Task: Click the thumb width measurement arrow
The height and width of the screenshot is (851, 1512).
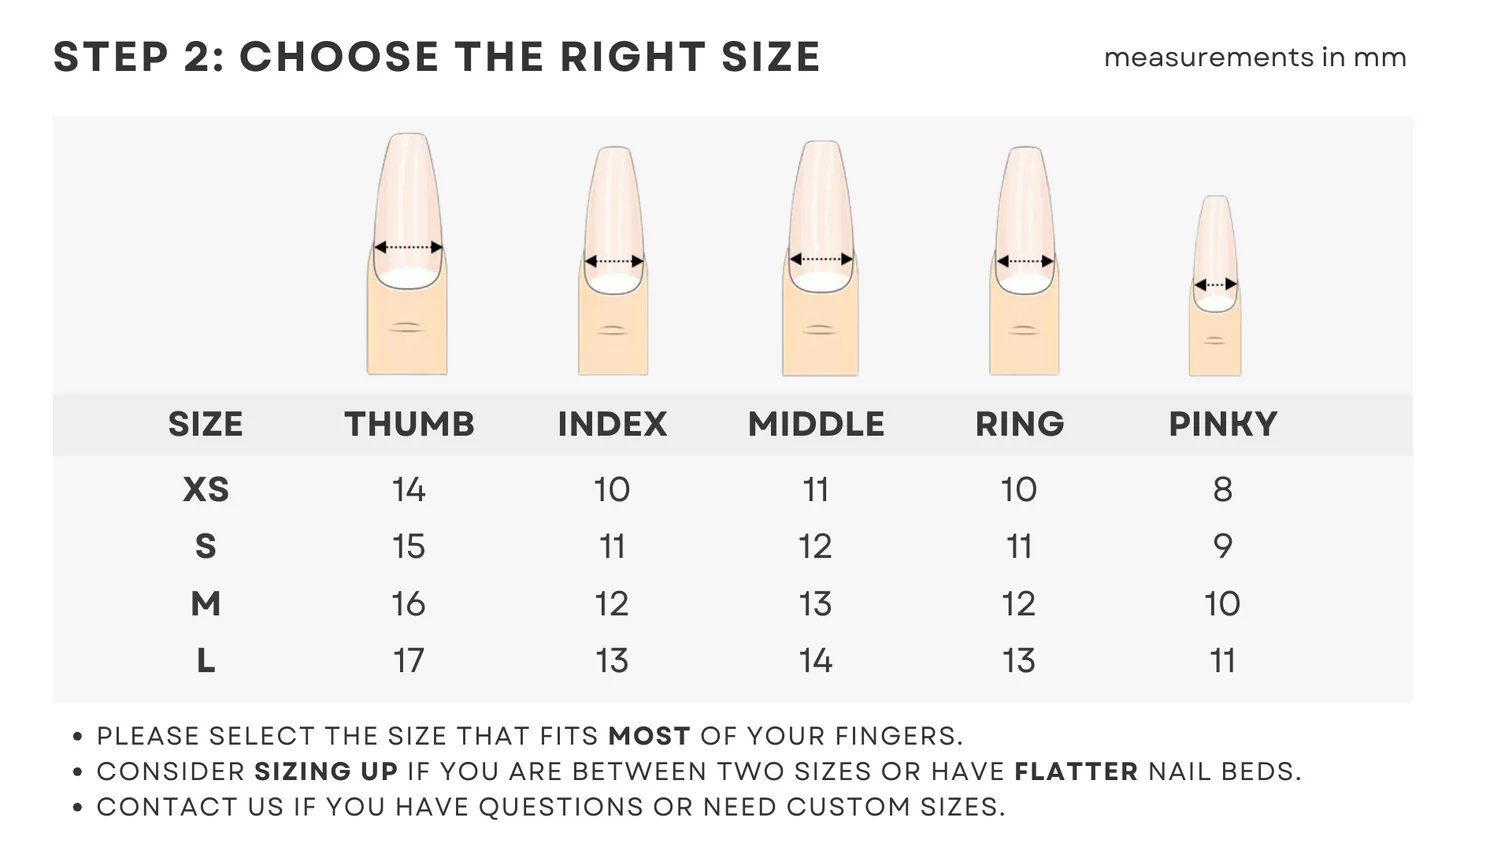Action: pos(408,247)
